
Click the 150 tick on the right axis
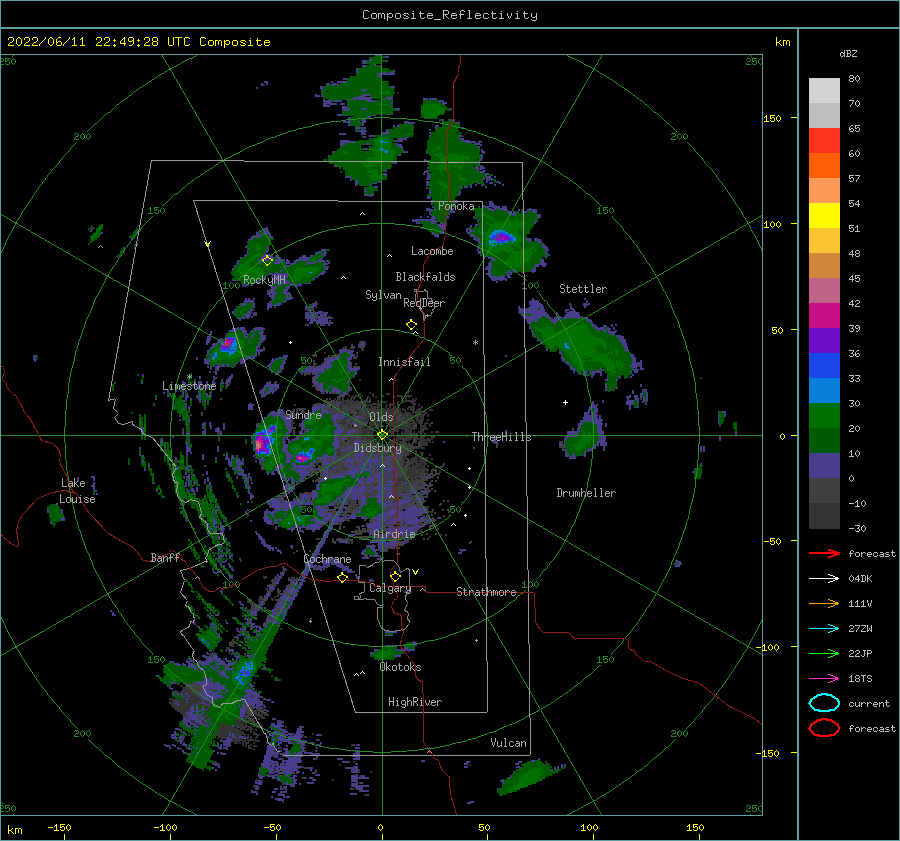[x=772, y=118]
